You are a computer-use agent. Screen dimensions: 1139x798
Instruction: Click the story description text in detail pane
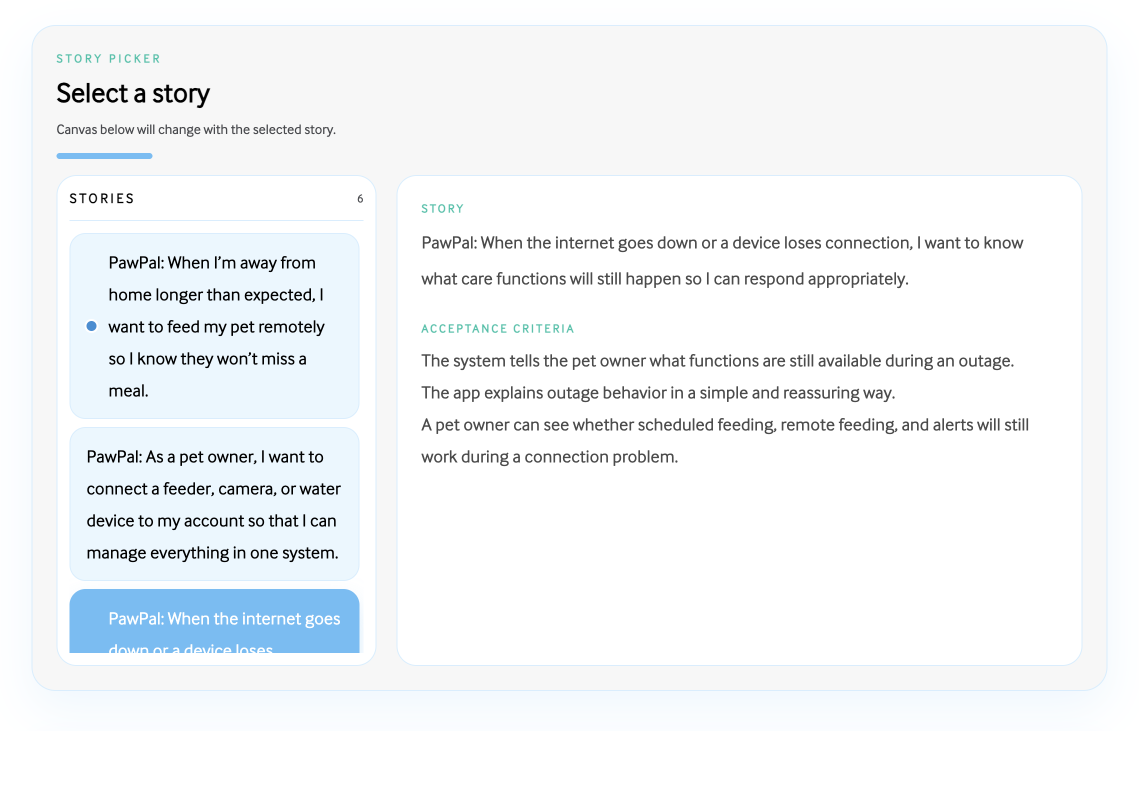(722, 261)
